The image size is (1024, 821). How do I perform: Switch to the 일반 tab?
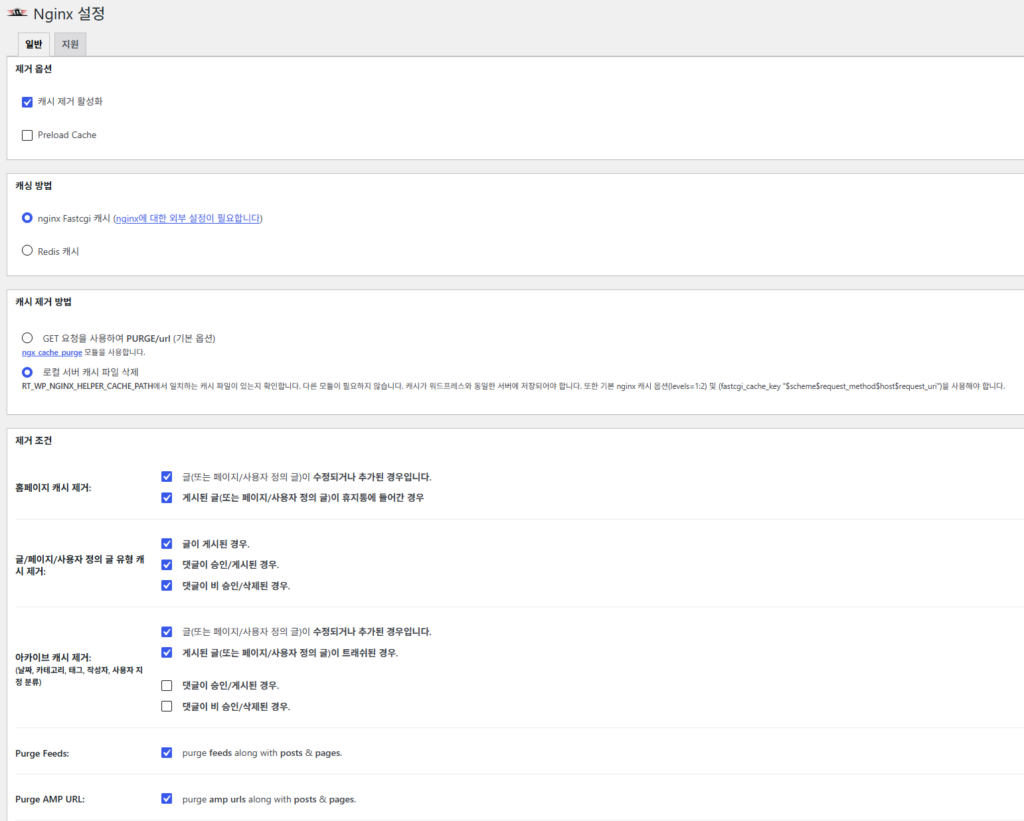click(33, 44)
